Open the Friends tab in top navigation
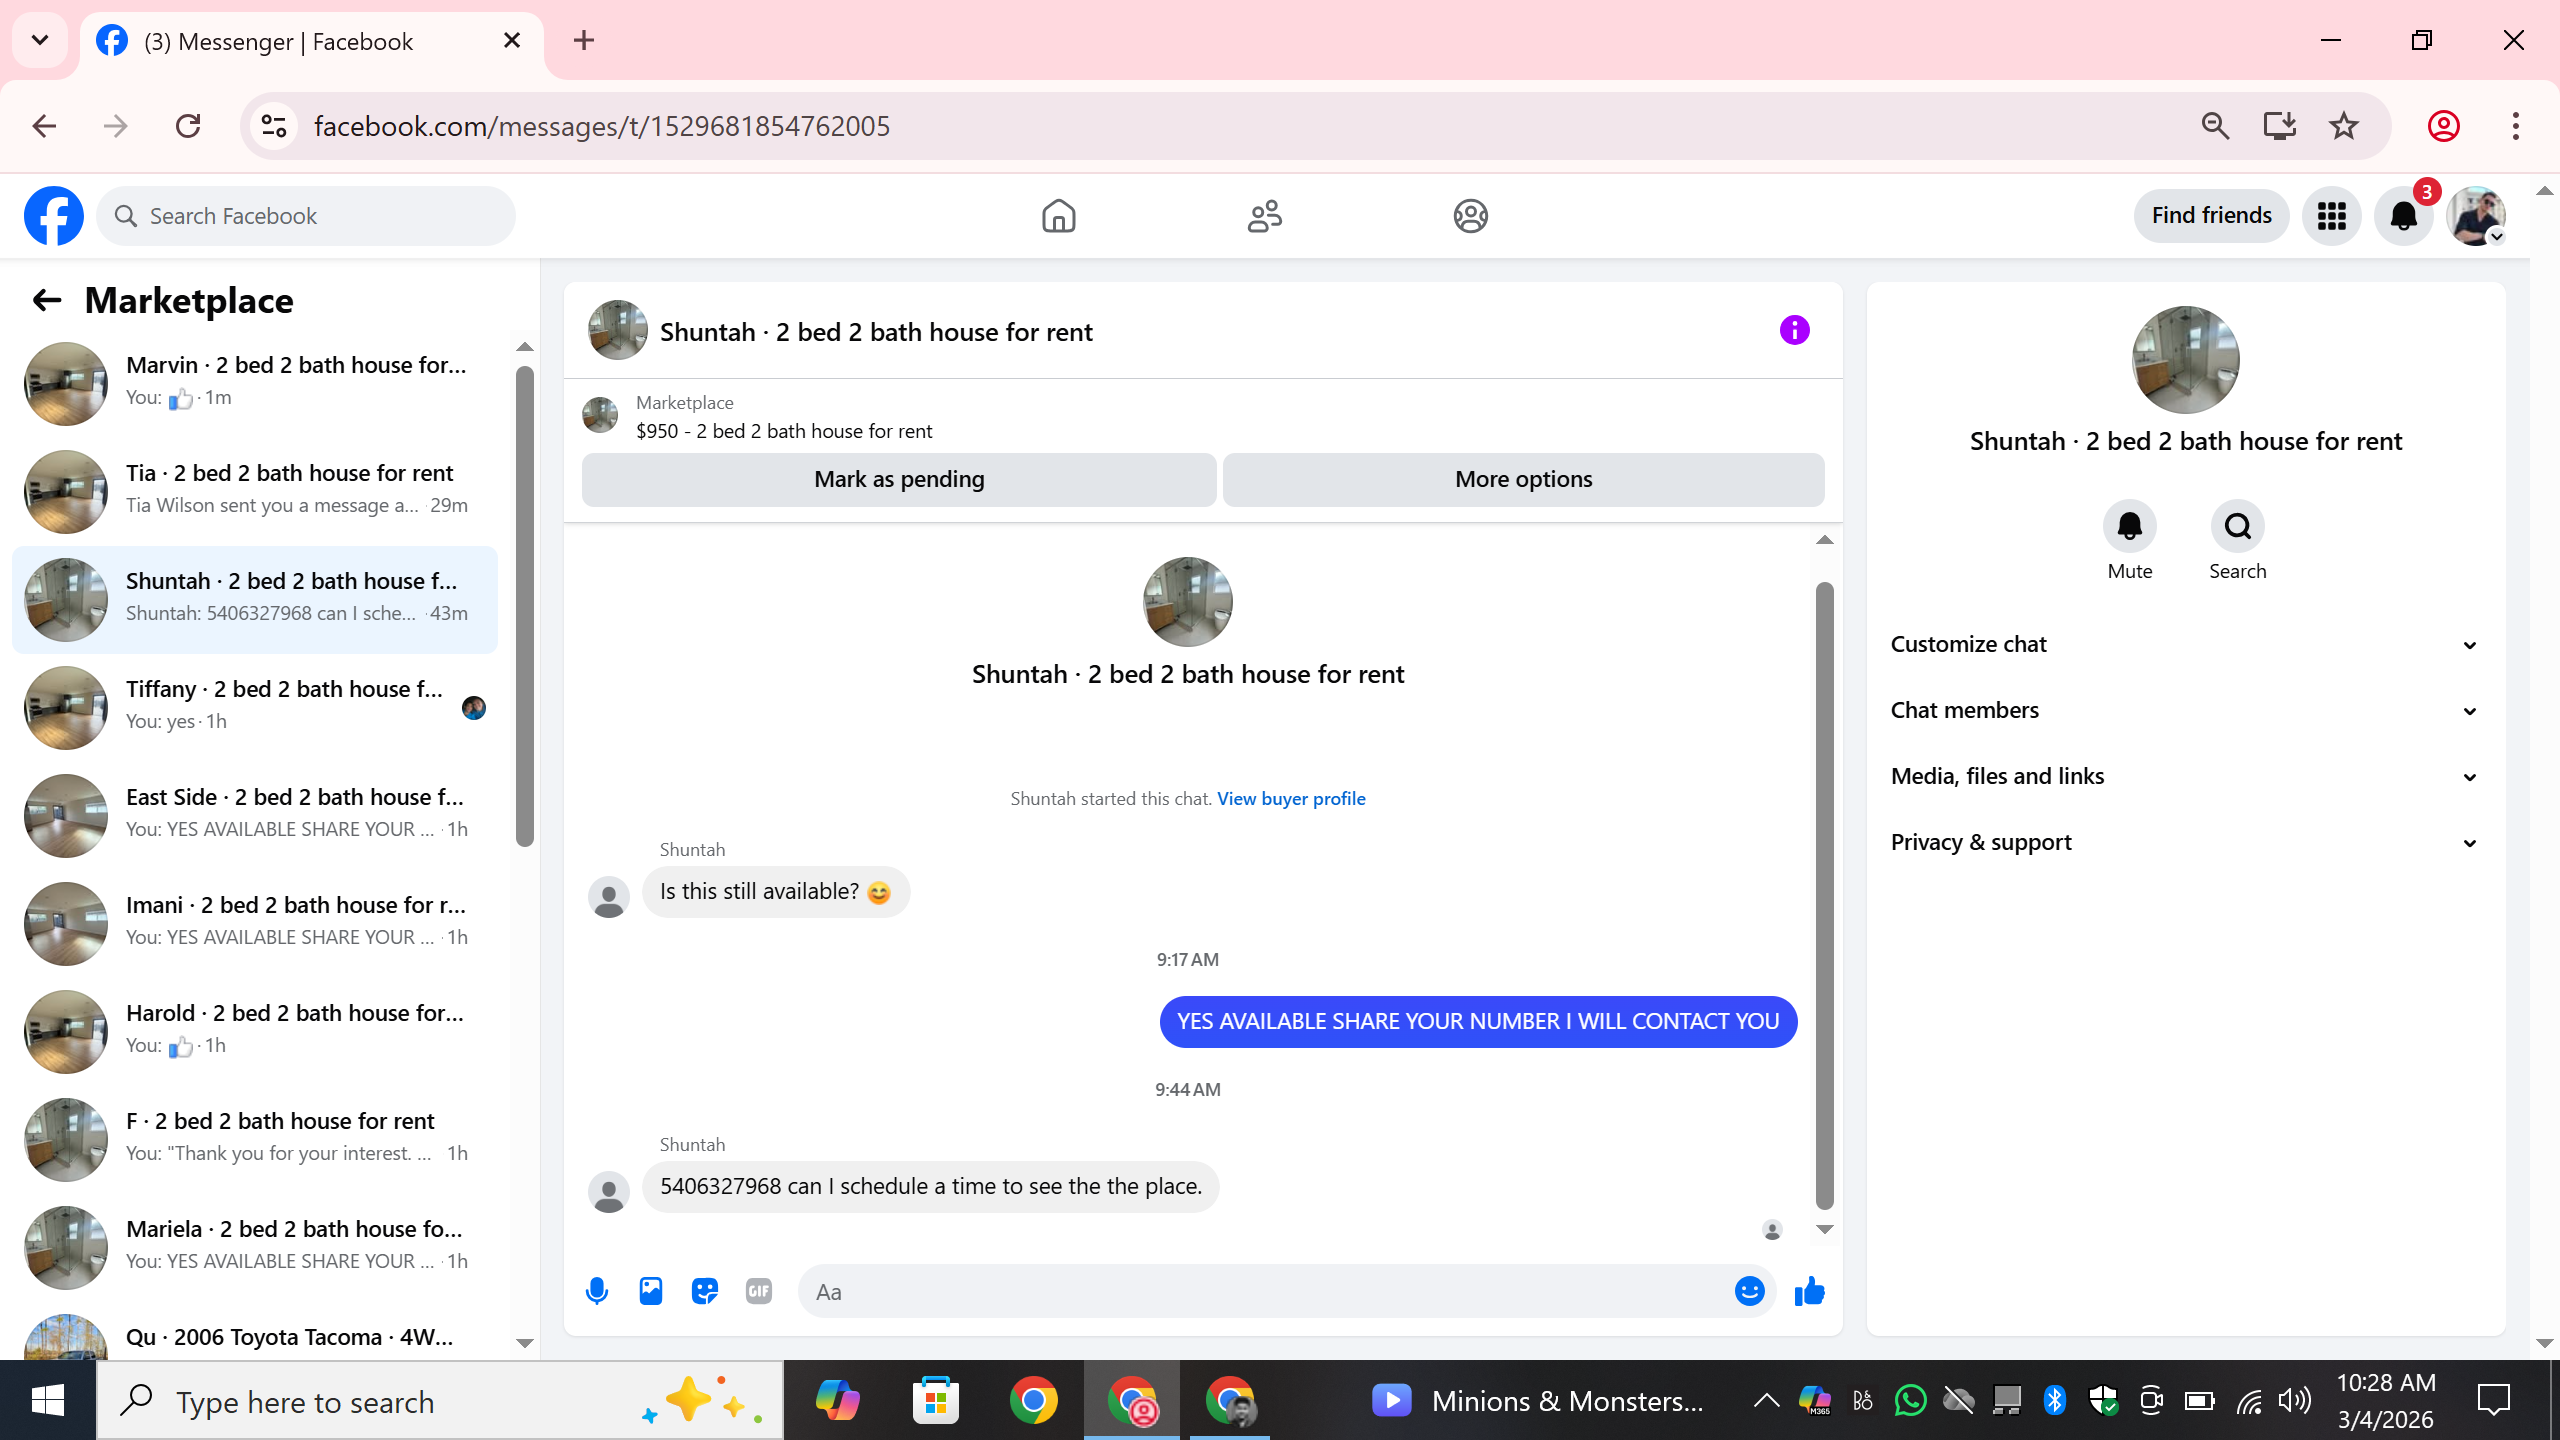The image size is (2560, 1440). point(1264,216)
